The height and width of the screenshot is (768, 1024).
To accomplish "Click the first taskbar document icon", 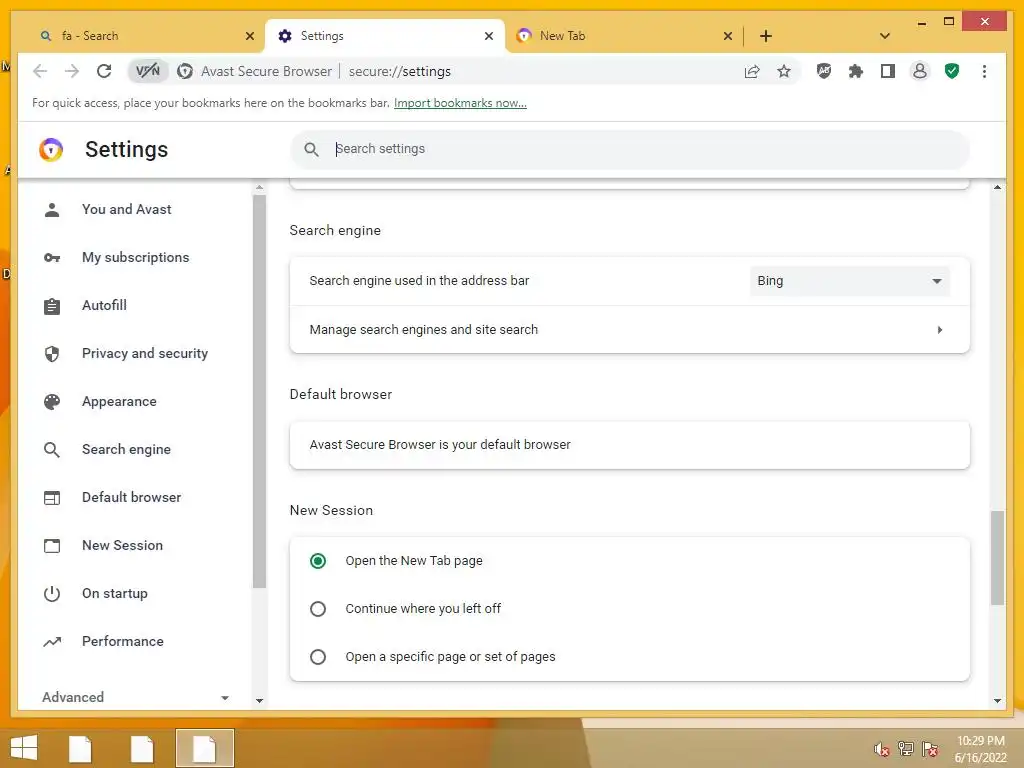I will coord(80,748).
